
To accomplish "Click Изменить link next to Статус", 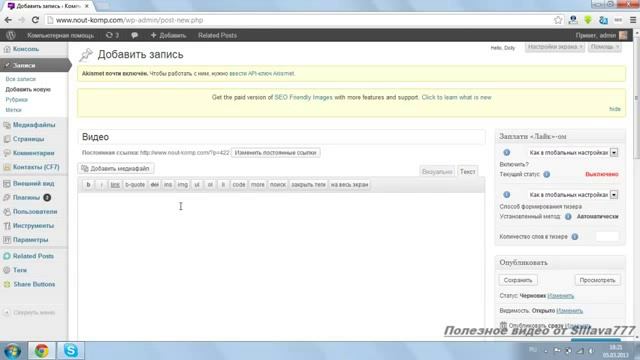I will pyautogui.click(x=560, y=296).
